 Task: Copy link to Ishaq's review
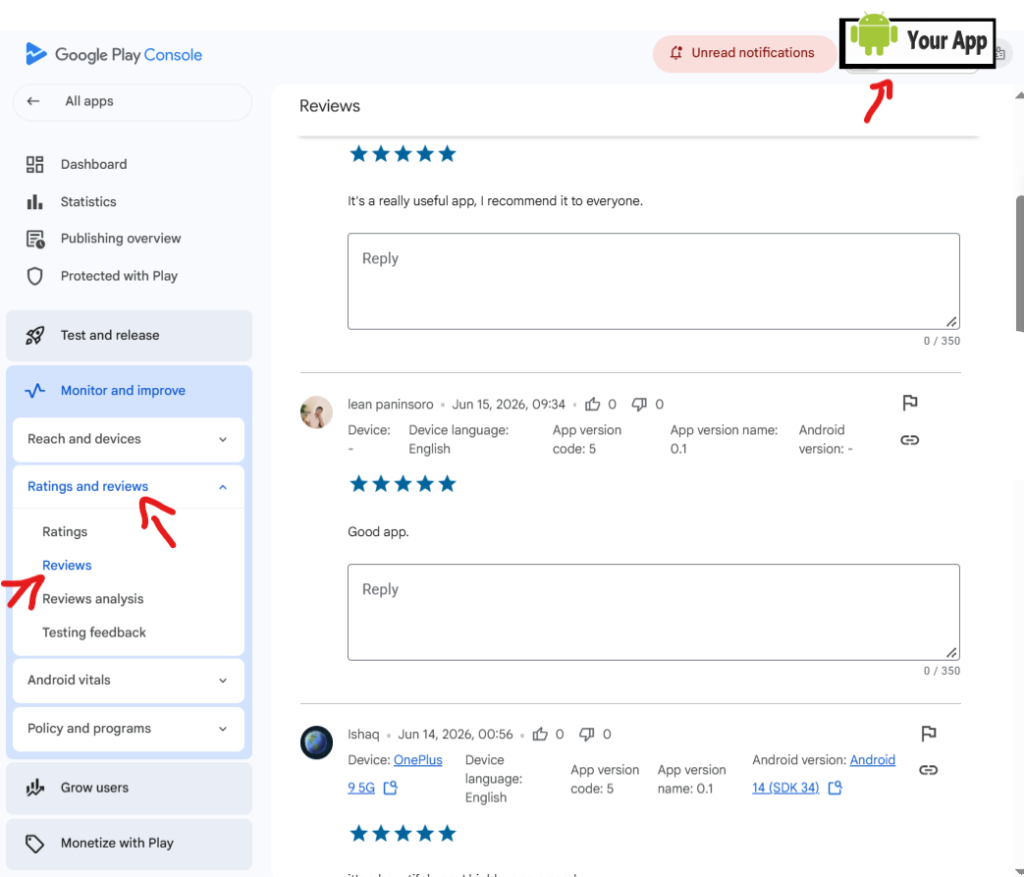pos(928,770)
